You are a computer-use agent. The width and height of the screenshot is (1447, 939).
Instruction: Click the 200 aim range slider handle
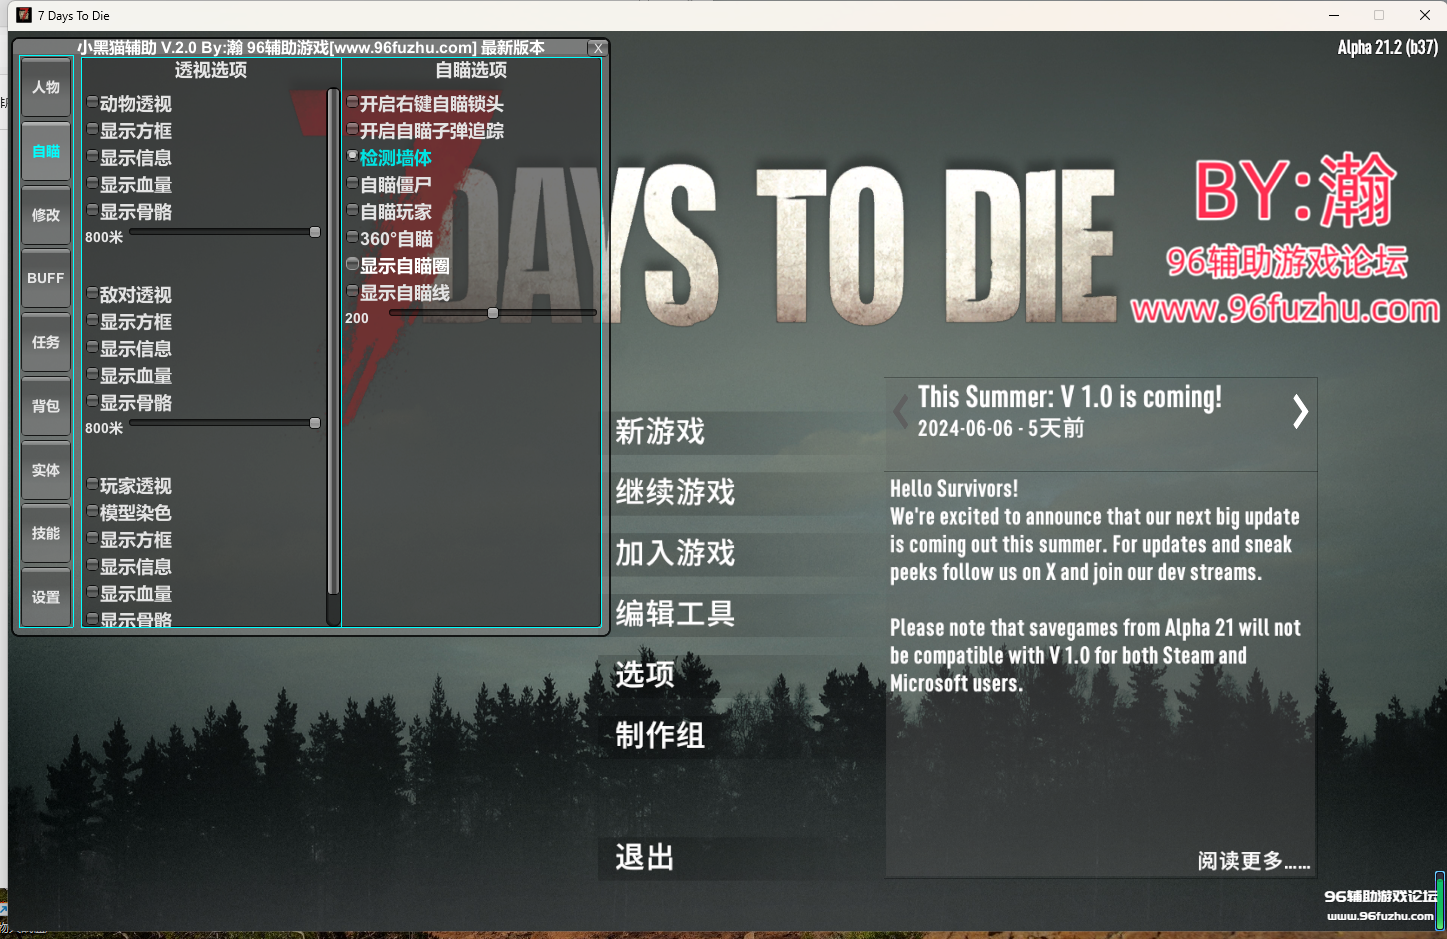pos(493,313)
